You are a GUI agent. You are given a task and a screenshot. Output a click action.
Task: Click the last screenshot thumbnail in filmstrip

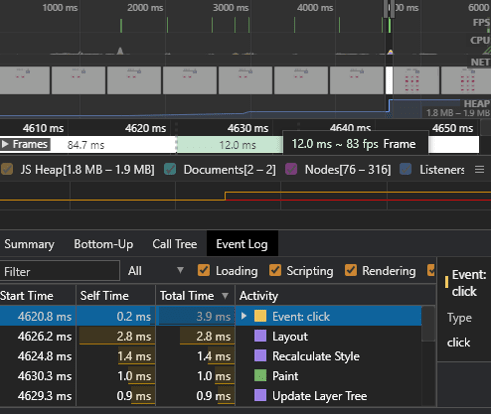coord(466,80)
